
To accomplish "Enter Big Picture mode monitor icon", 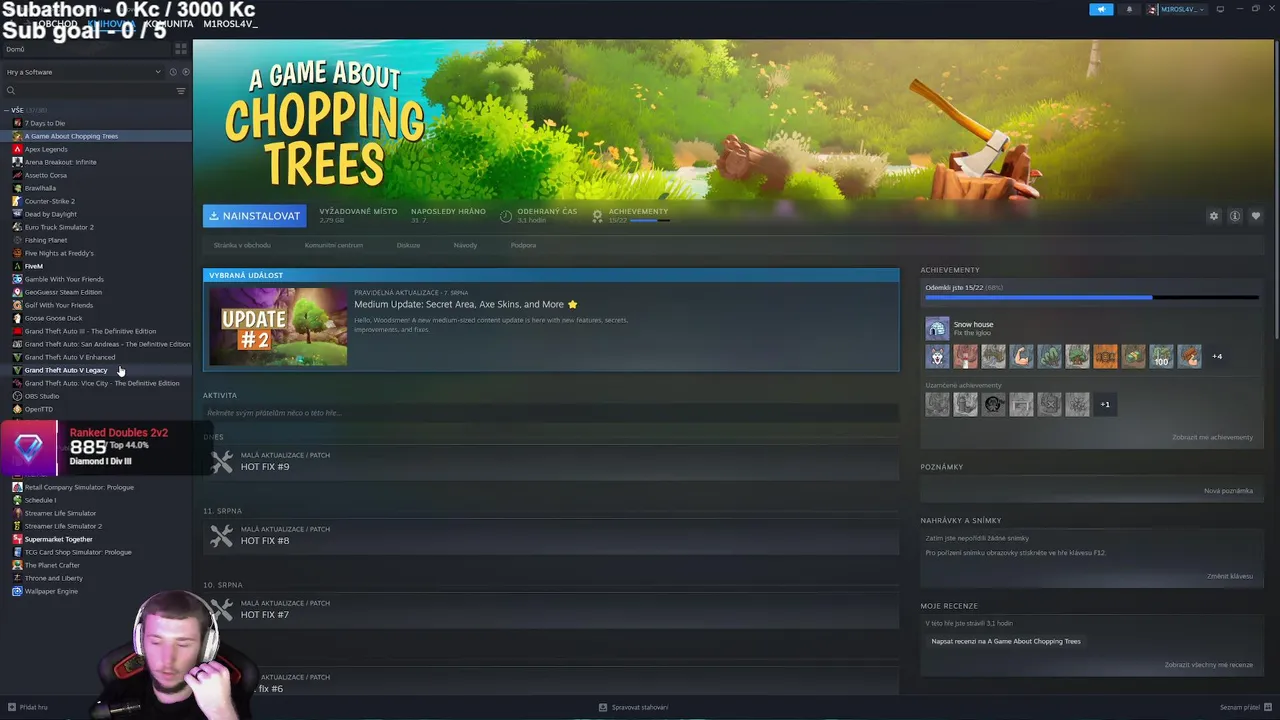I will 1220,9.
